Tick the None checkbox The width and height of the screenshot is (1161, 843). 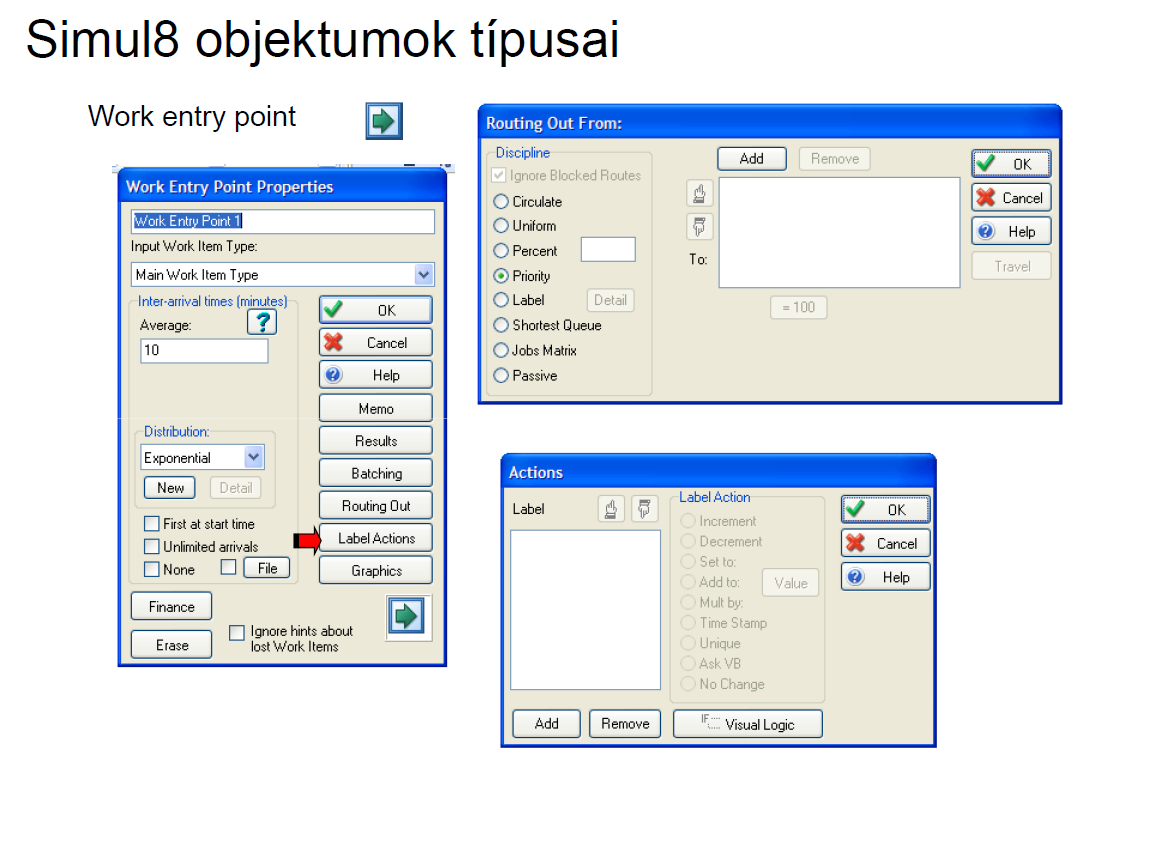(152, 570)
